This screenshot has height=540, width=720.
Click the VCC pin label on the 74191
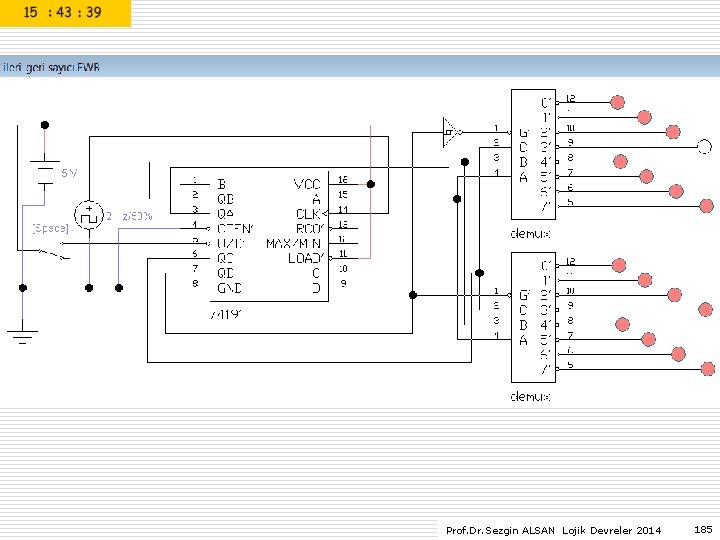point(307,185)
